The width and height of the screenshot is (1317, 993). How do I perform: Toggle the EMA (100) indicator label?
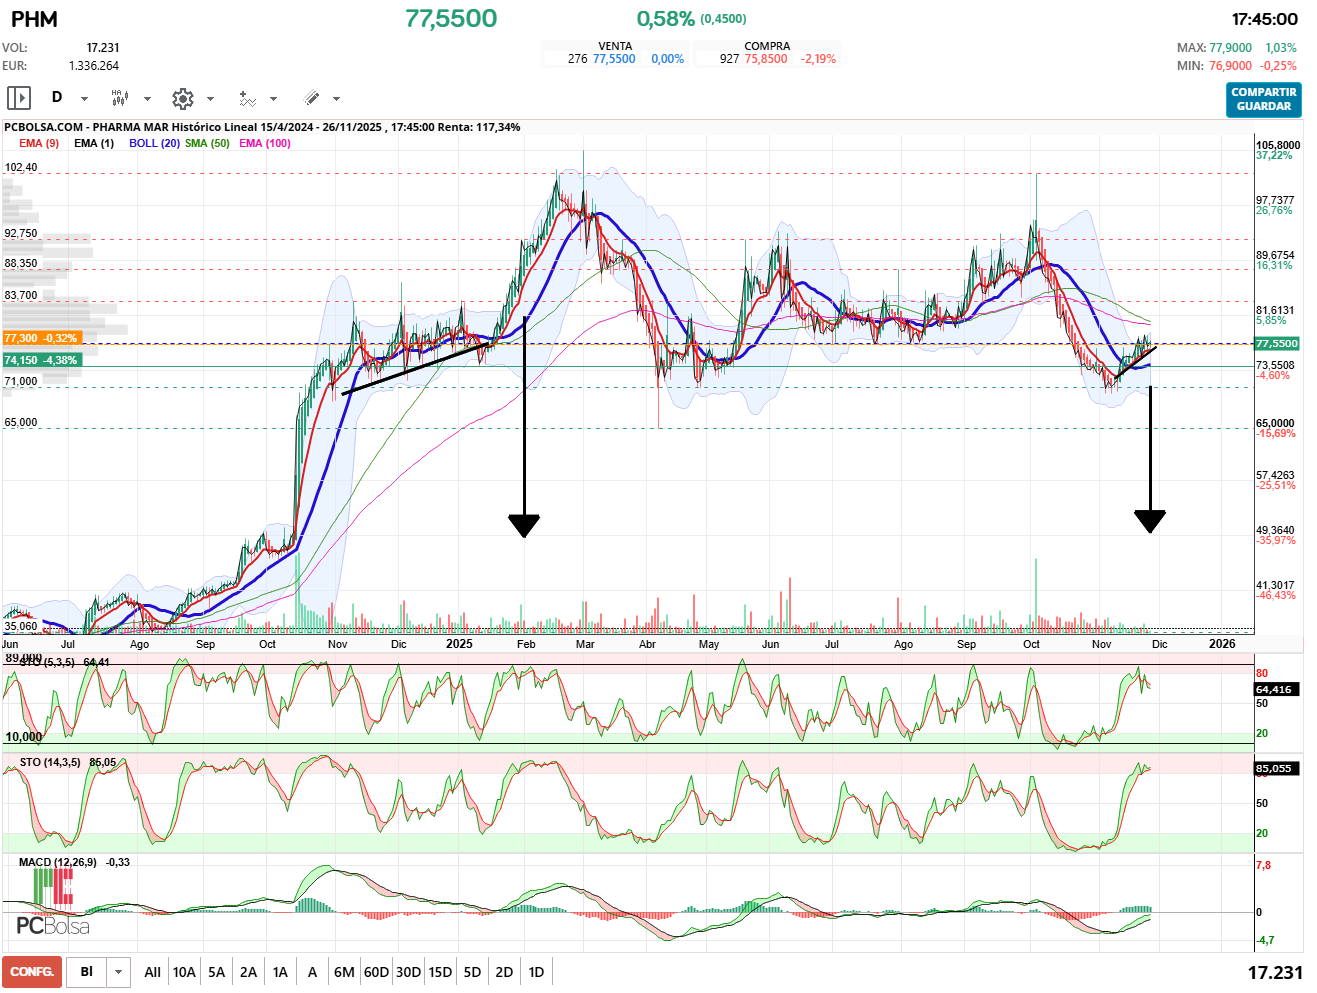[x=265, y=143]
